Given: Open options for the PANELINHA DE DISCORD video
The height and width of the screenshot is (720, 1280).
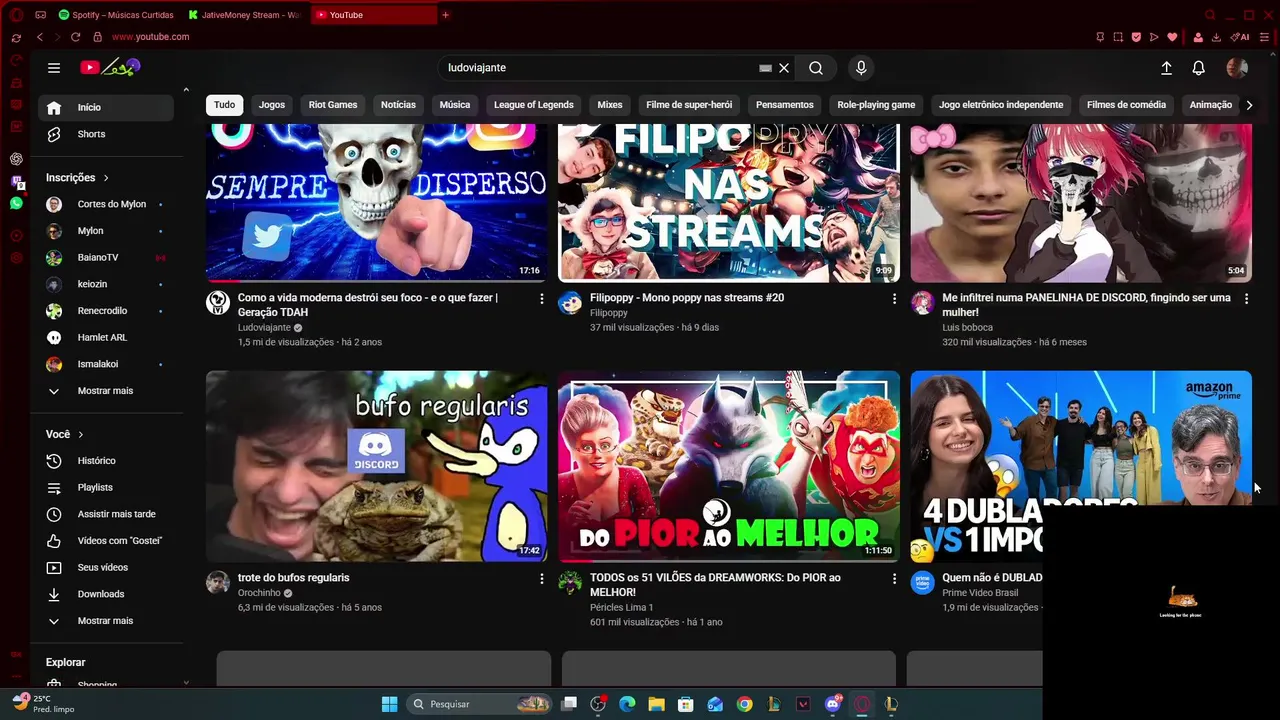Looking at the screenshot, I should (1246, 298).
